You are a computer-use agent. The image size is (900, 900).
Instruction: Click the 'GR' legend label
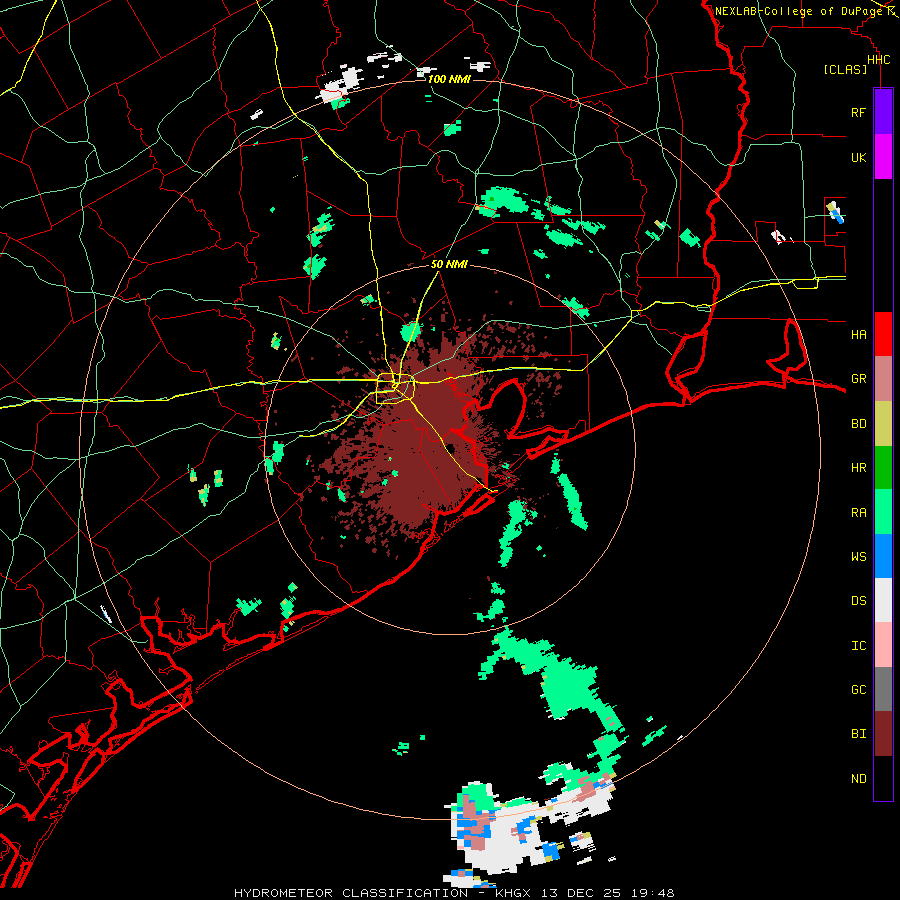click(858, 379)
